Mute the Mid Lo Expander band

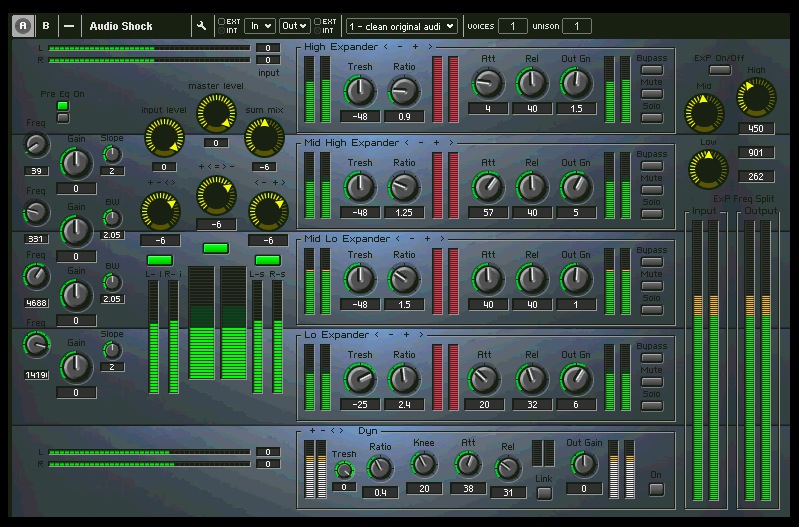[x=652, y=286]
